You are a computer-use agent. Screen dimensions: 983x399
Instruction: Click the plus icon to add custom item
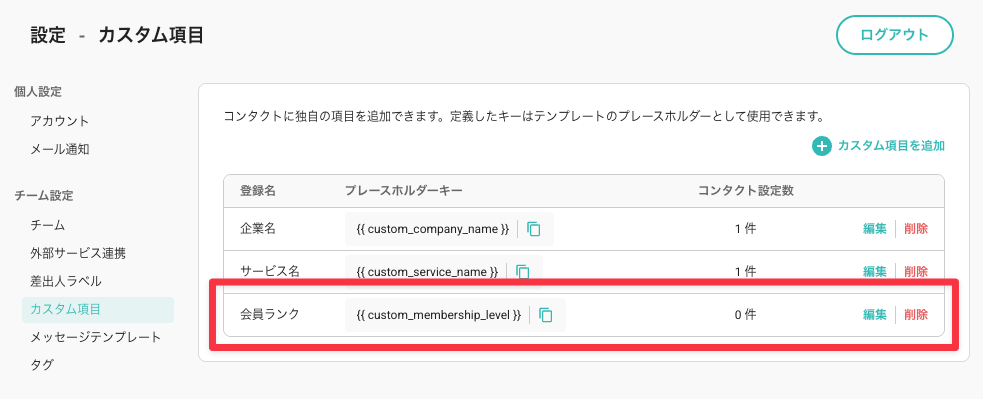[821, 146]
